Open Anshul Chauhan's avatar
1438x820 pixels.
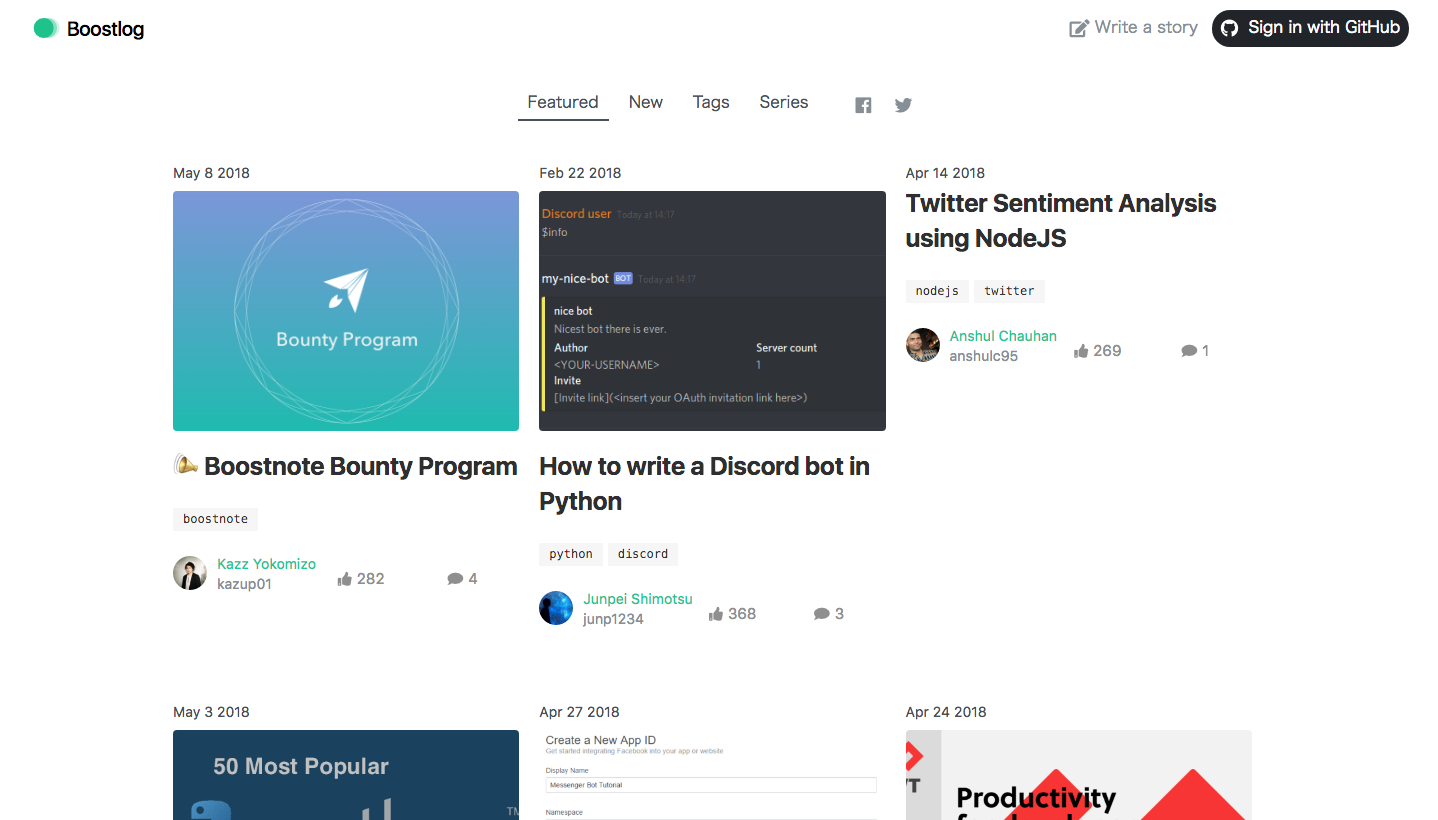pos(923,345)
